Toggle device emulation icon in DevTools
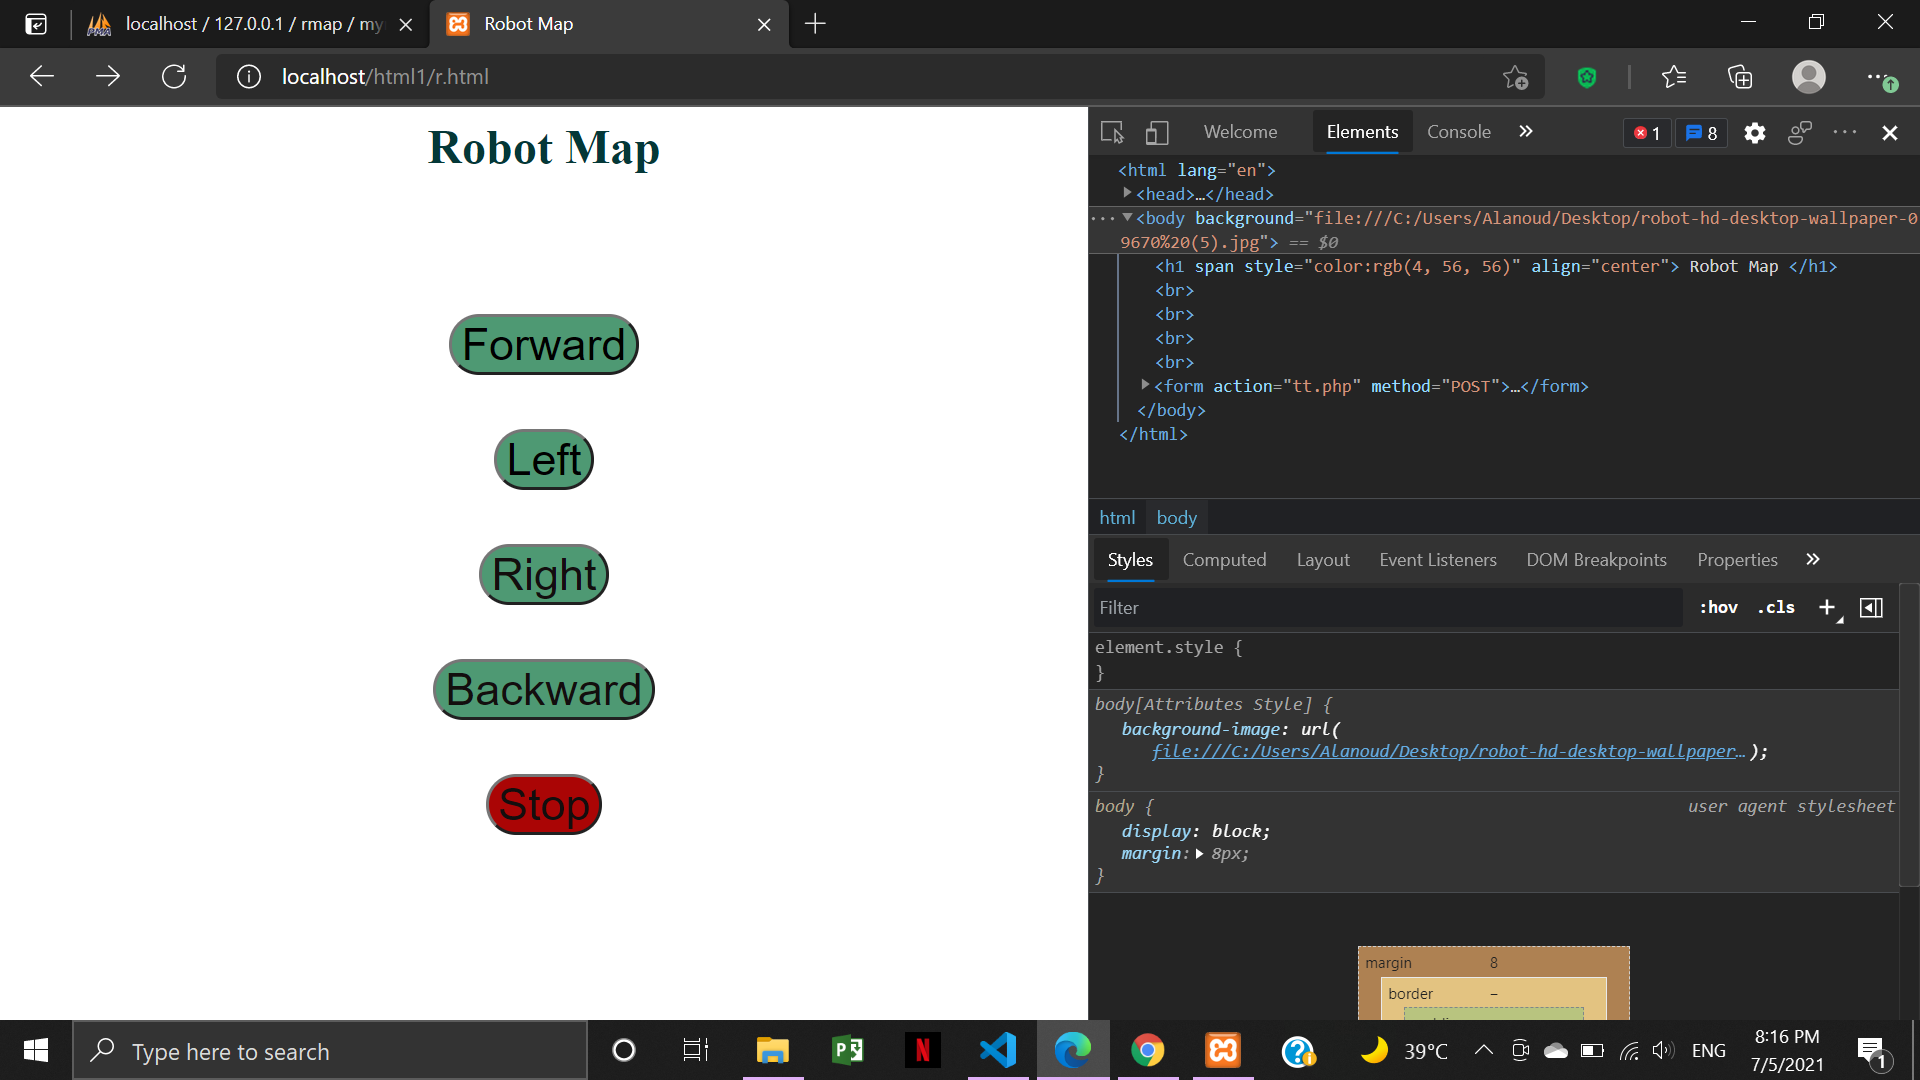This screenshot has width=1920, height=1080. click(x=1157, y=132)
